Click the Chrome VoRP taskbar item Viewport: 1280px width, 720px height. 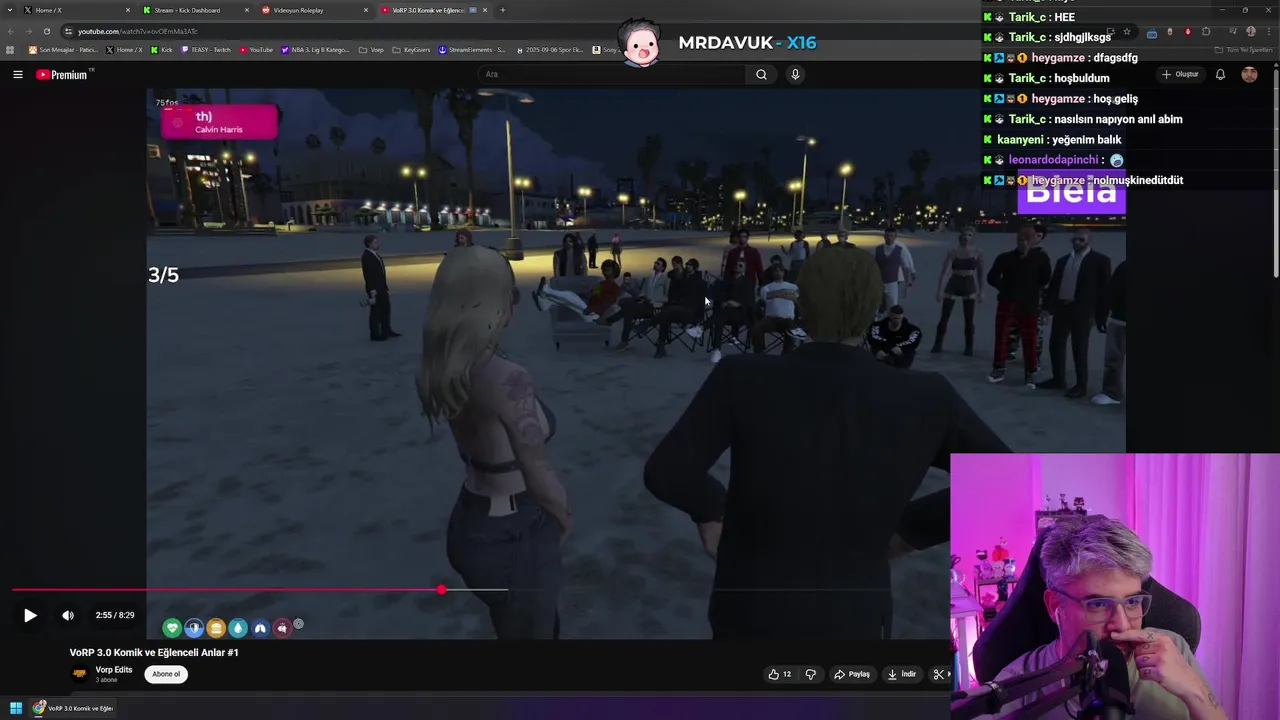(73, 708)
